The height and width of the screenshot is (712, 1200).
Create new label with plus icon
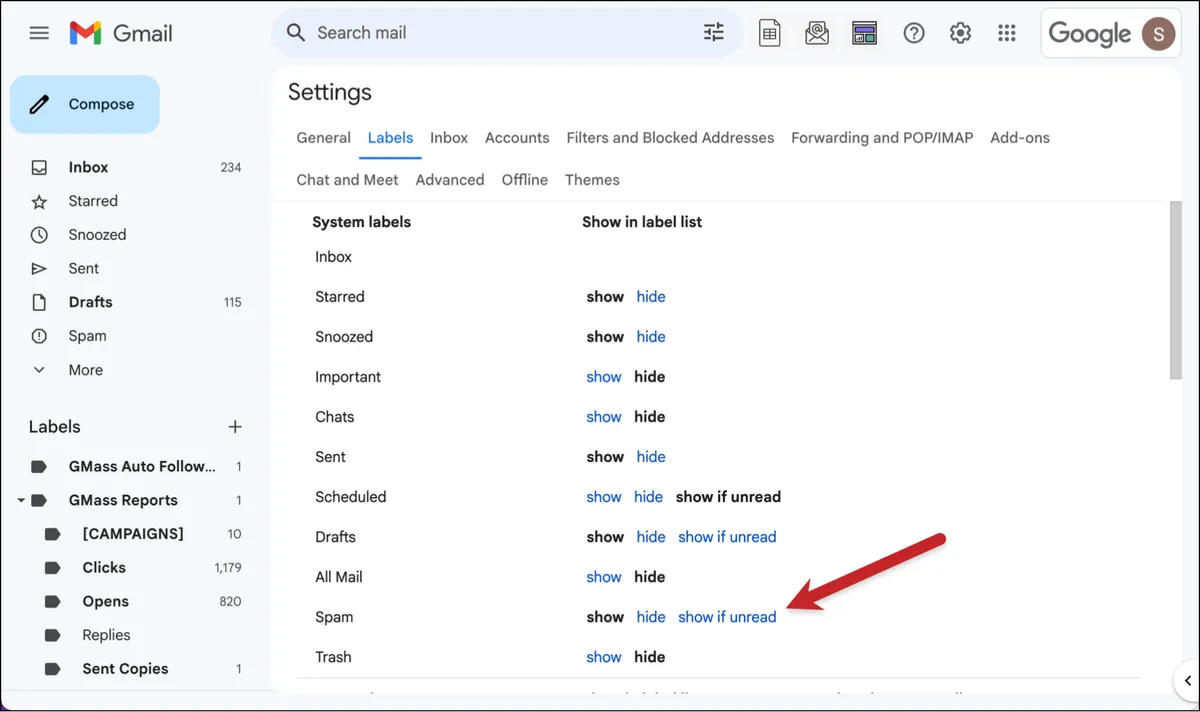[235, 427]
